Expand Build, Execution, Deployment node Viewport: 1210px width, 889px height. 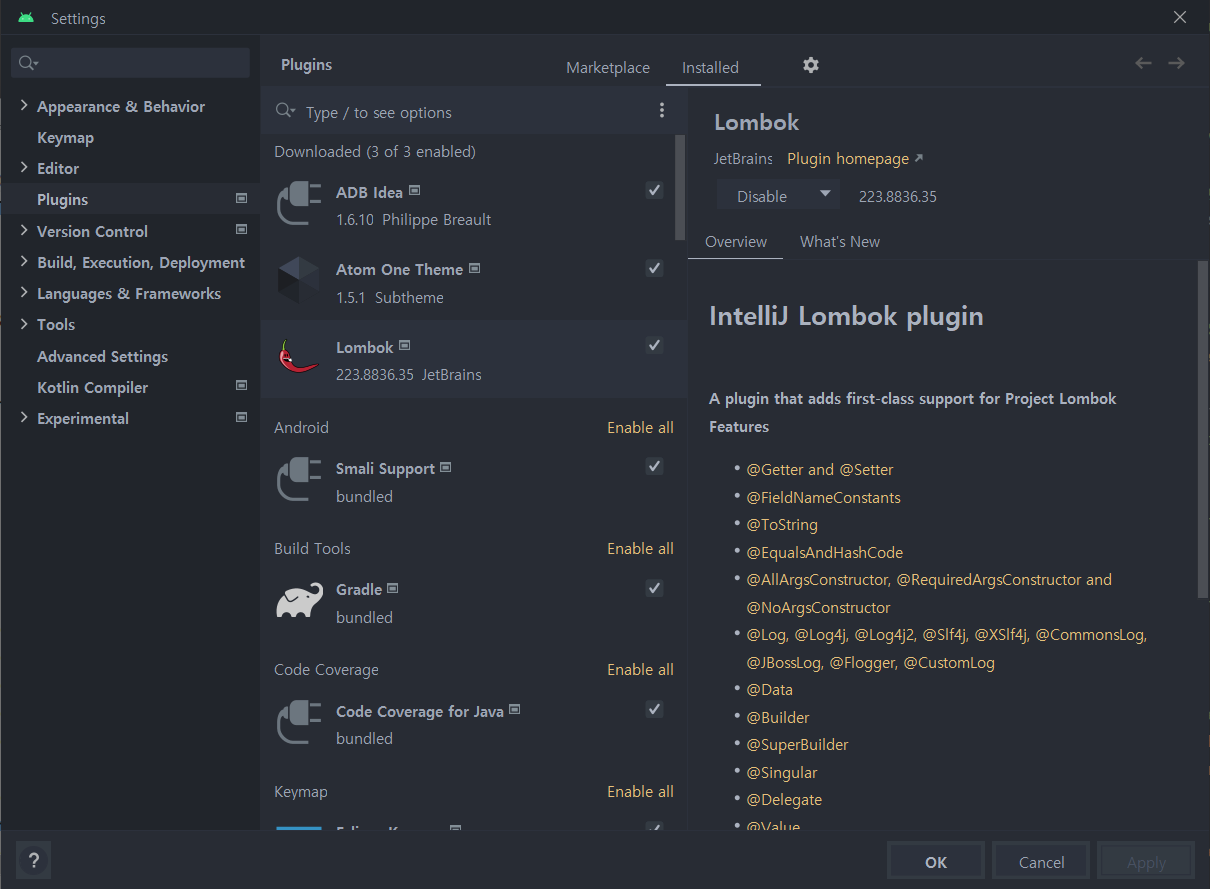[24, 262]
